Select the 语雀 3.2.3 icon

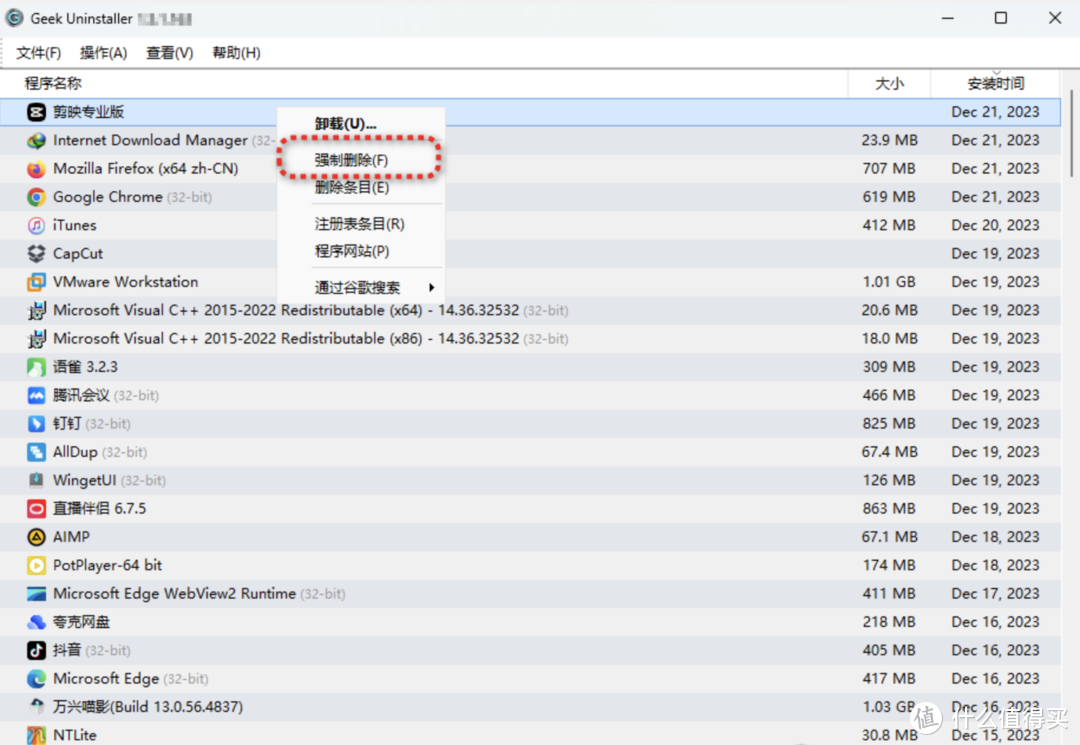point(37,367)
